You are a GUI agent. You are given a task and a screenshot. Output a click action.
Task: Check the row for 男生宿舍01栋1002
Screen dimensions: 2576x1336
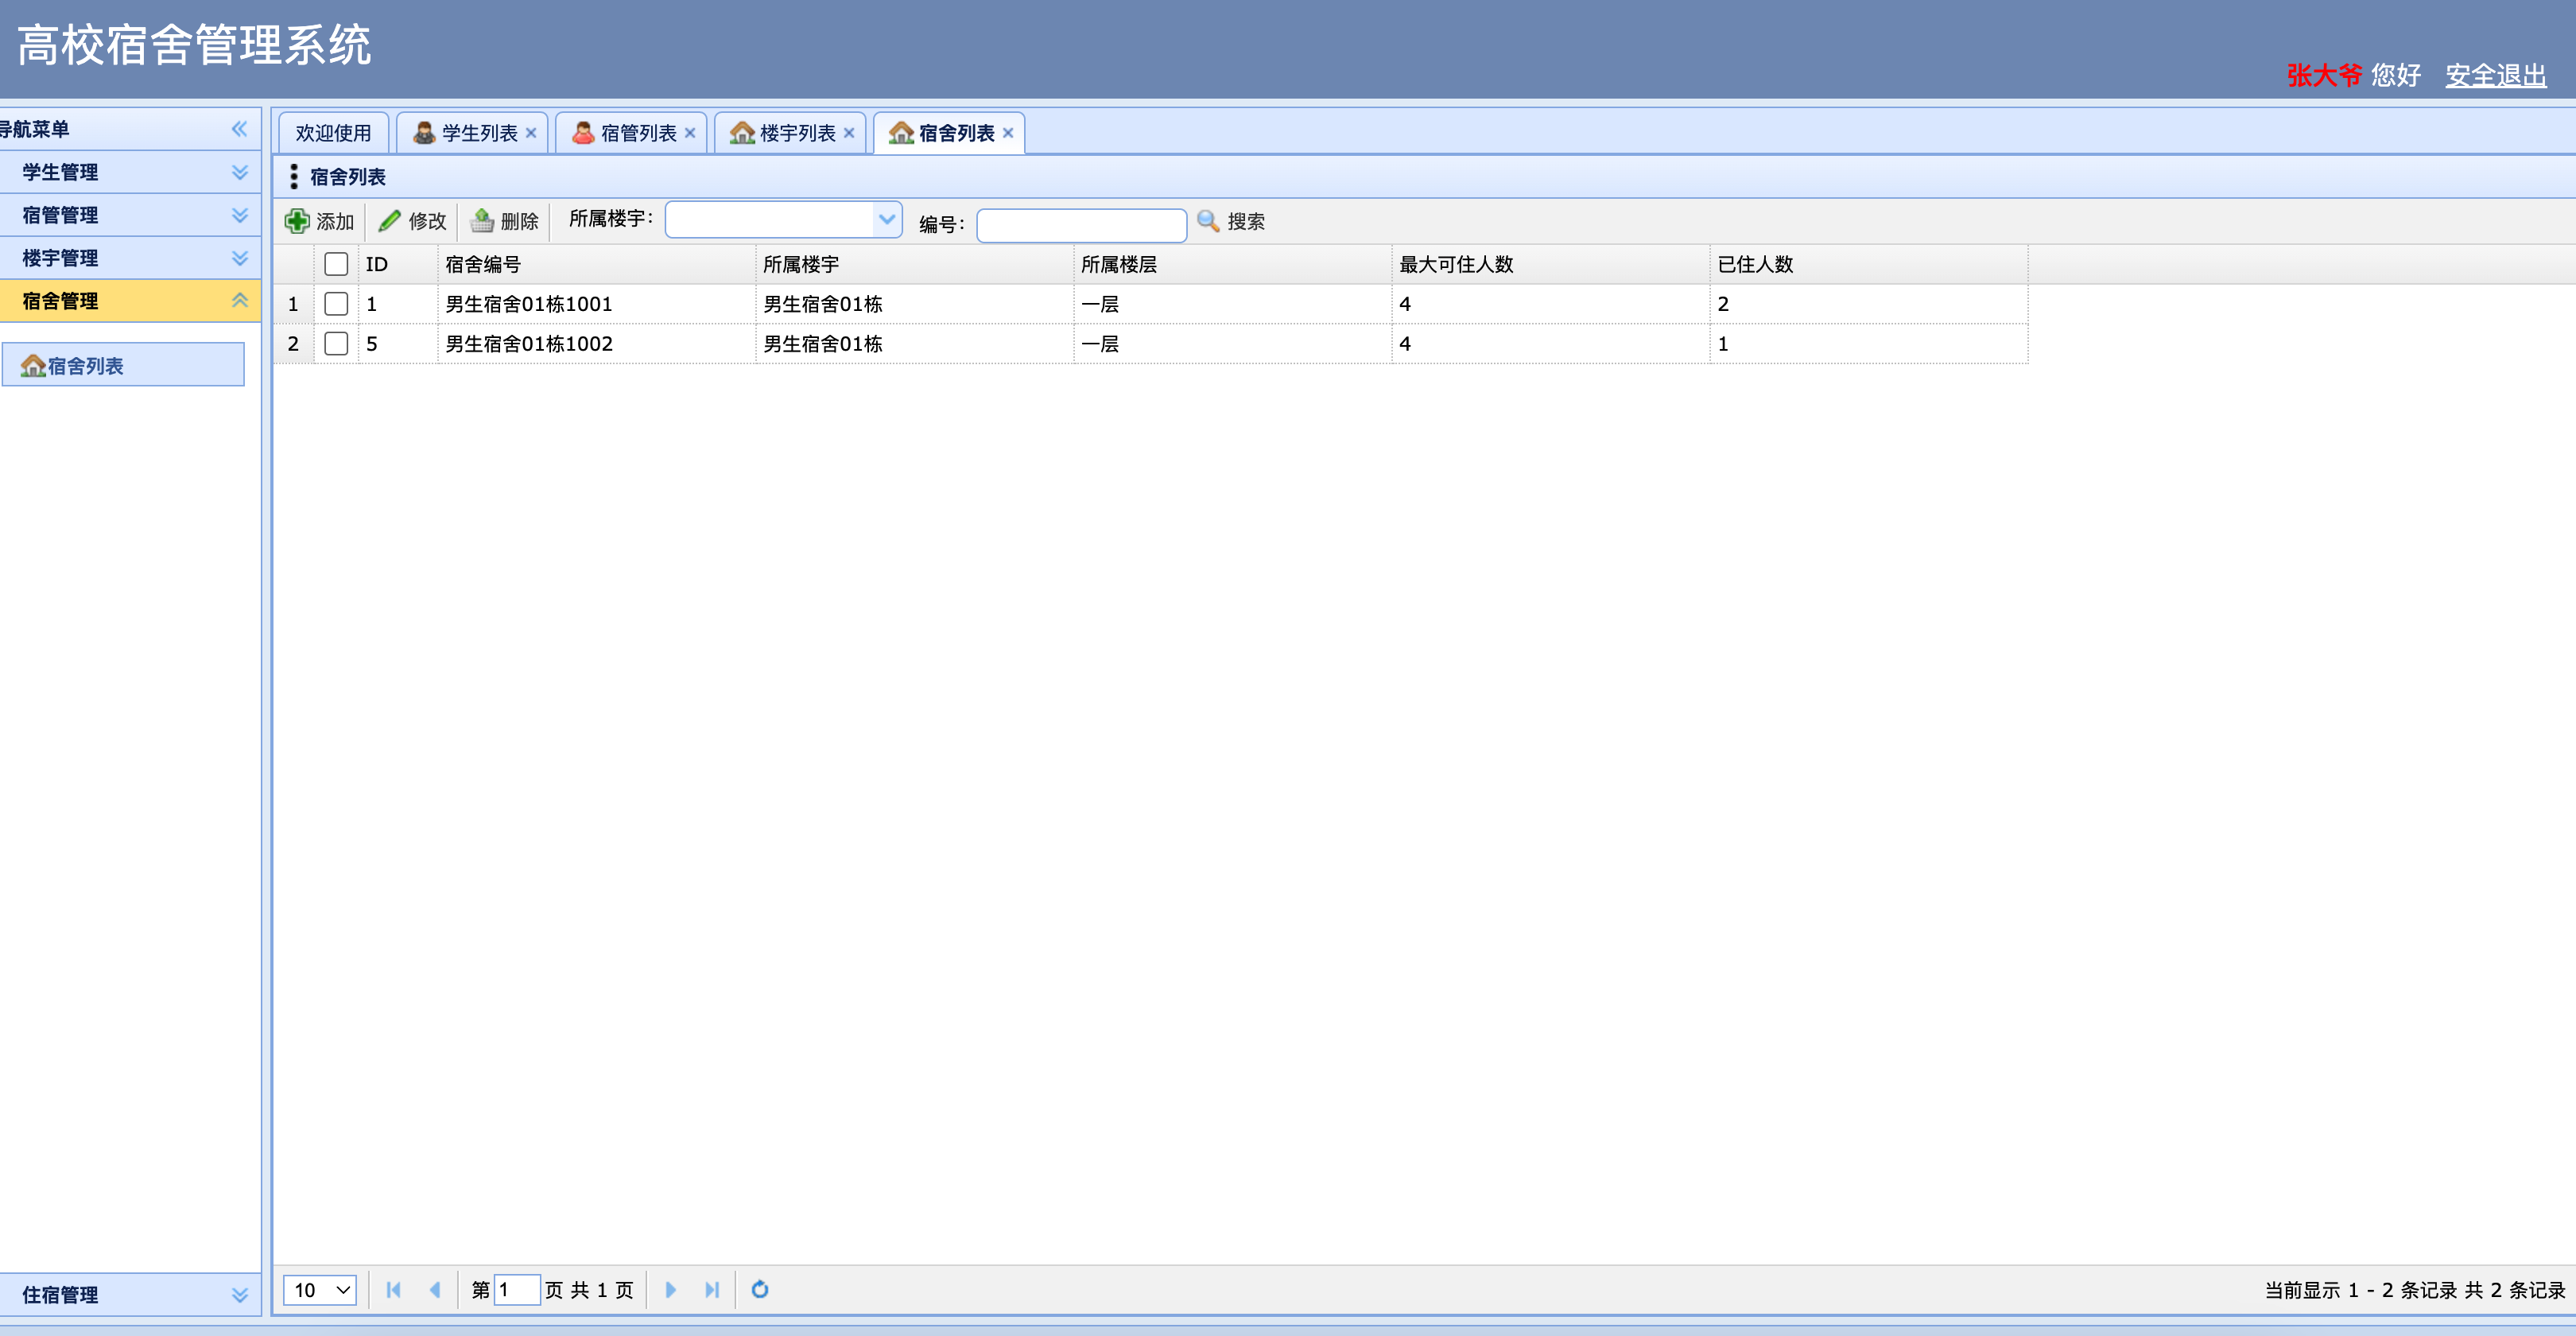(x=336, y=344)
